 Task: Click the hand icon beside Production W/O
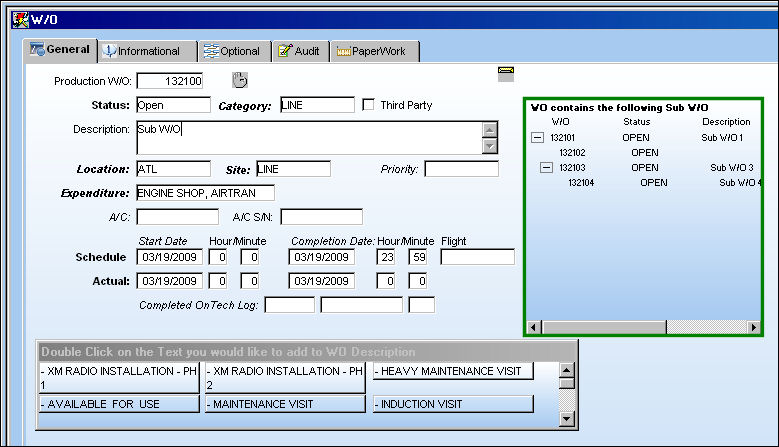[x=239, y=80]
